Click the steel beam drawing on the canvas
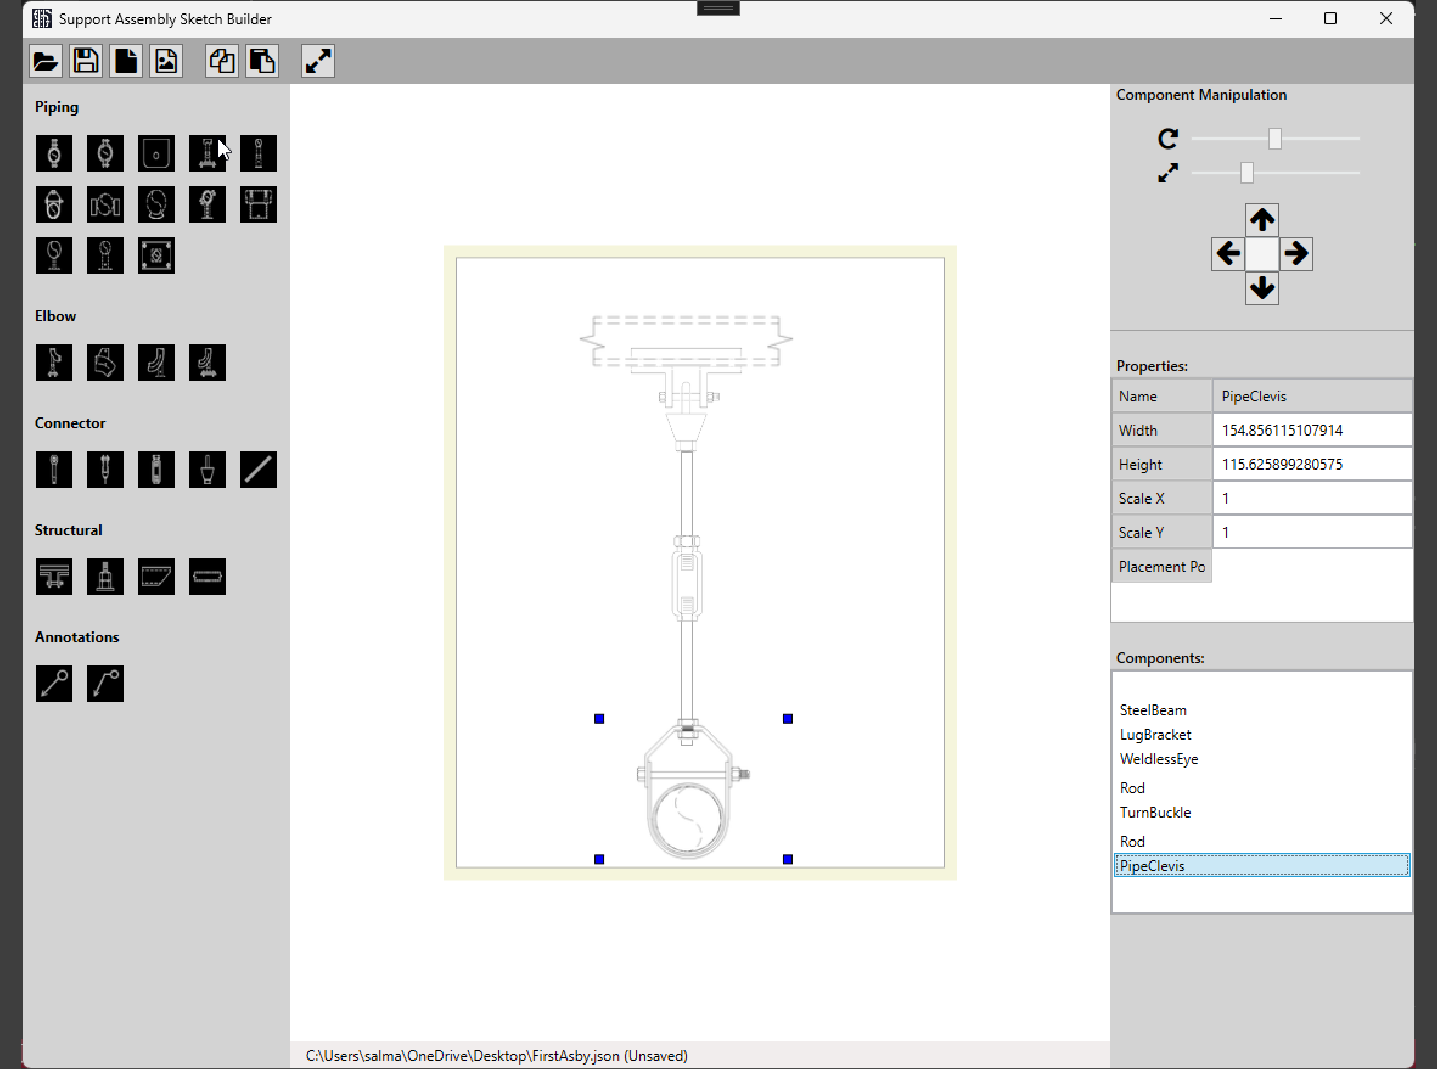1437x1069 pixels. [687, 341]
